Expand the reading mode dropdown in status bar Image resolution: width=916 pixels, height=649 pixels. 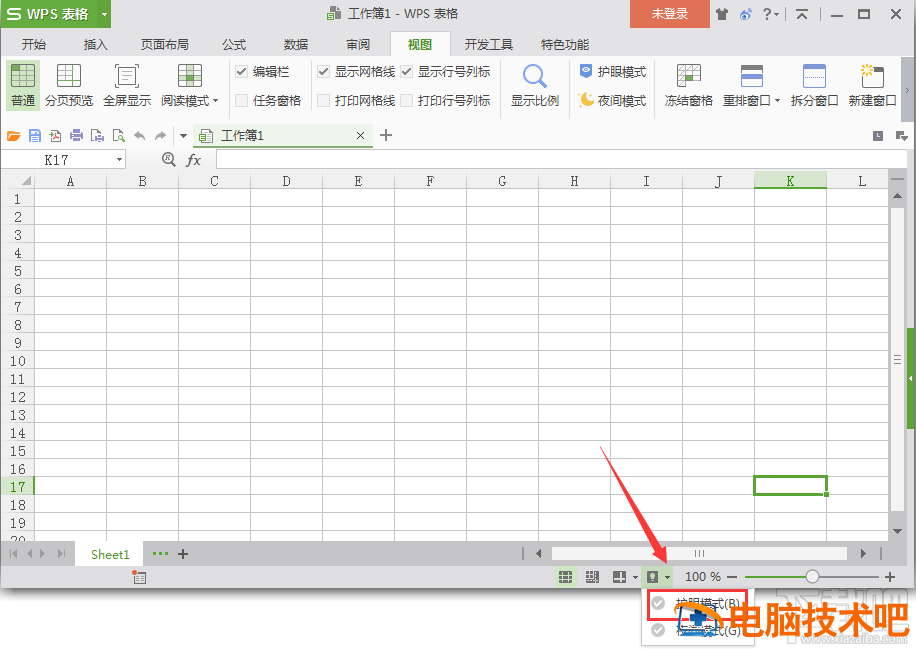click(635, 577)
